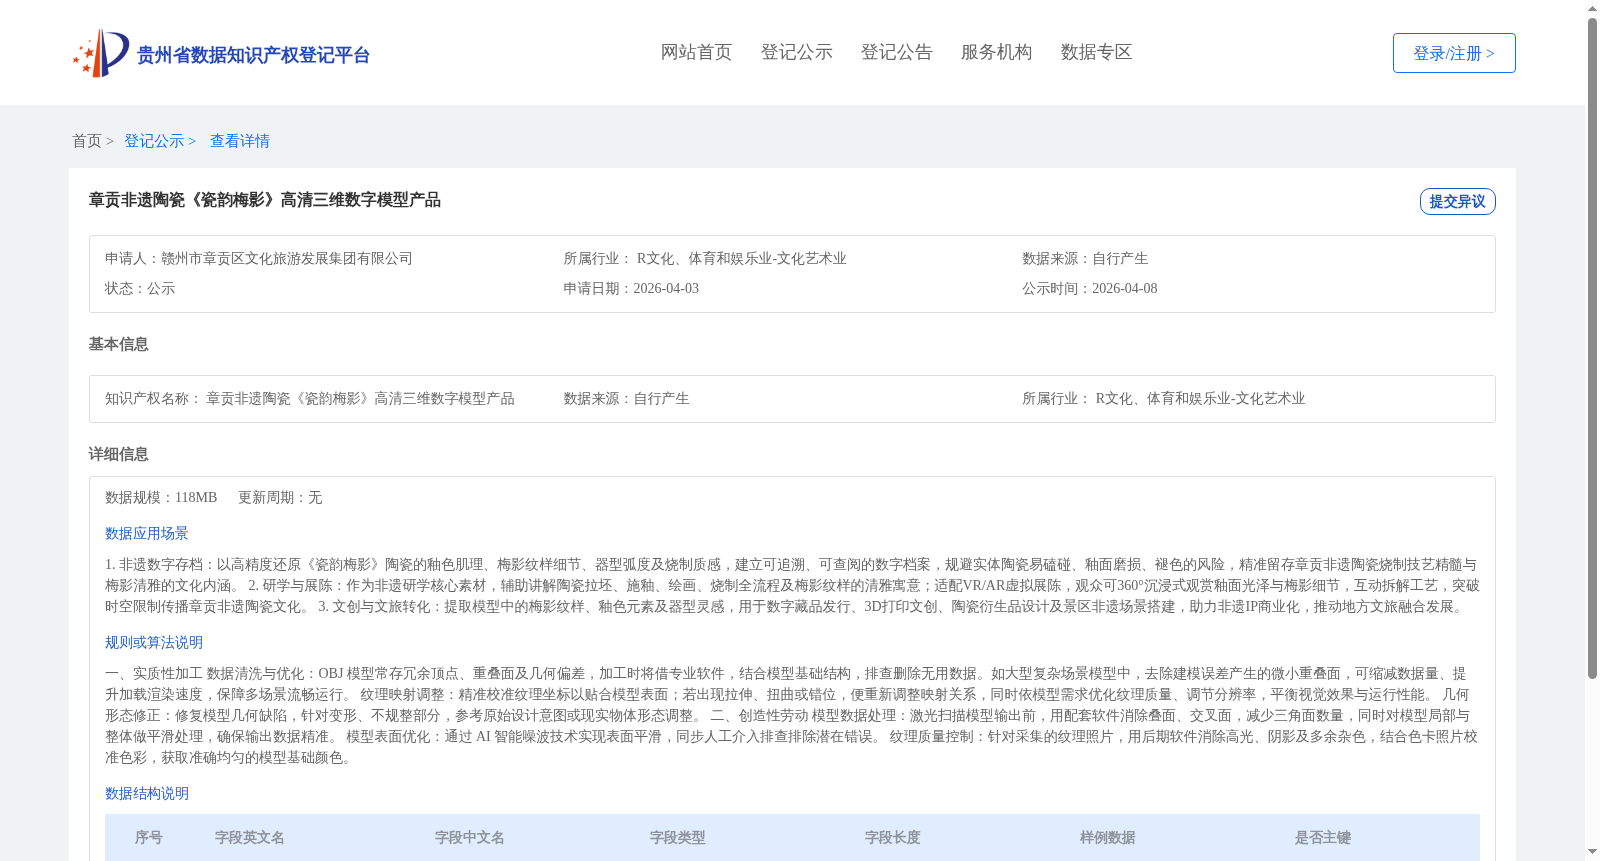This screenshot has width=1600, height=861.
Task: Click 申请日期：2026-04-03 text
Action: point(631,288)
